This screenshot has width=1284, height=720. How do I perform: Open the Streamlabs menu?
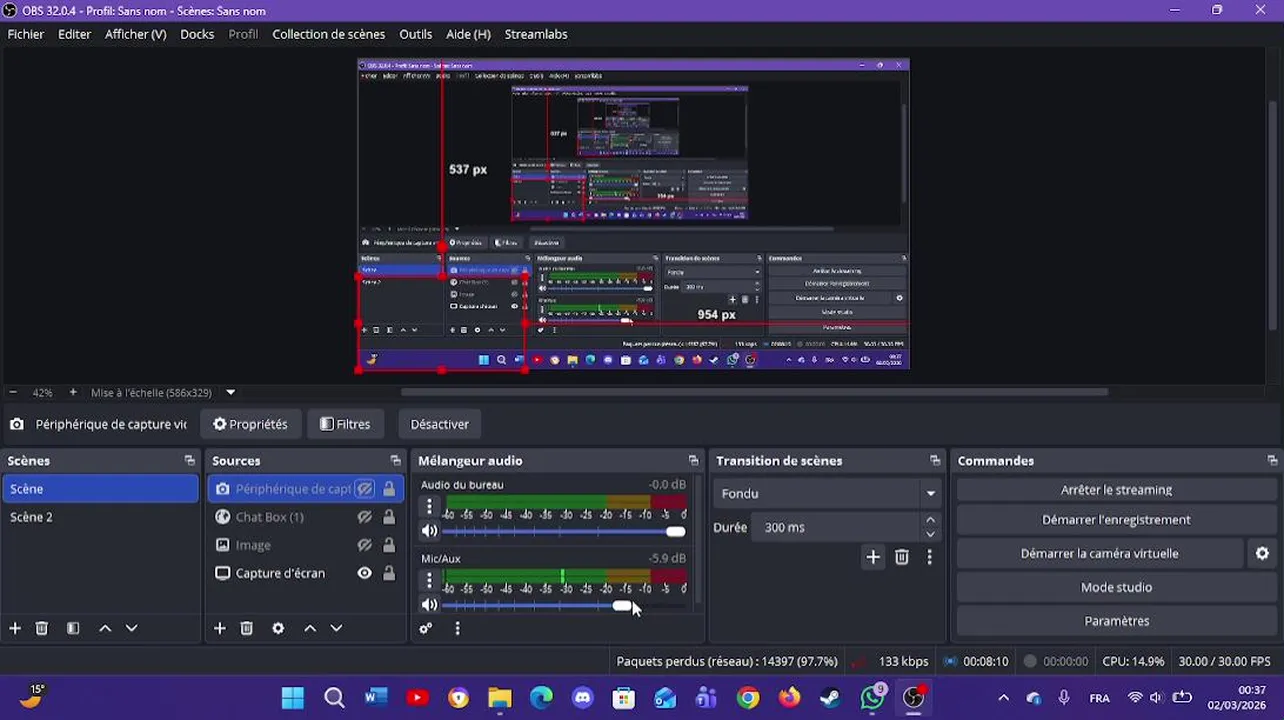[x=536, y=34]
